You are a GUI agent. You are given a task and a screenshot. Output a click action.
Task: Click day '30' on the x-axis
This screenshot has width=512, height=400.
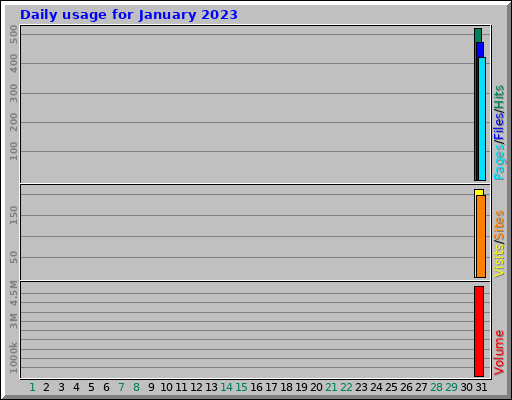pos(466,387)
